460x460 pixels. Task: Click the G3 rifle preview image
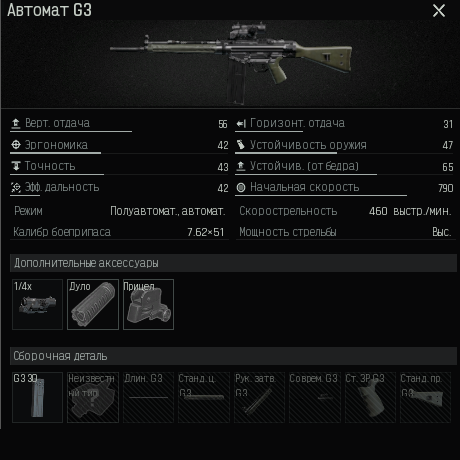(x=231, y=63)
